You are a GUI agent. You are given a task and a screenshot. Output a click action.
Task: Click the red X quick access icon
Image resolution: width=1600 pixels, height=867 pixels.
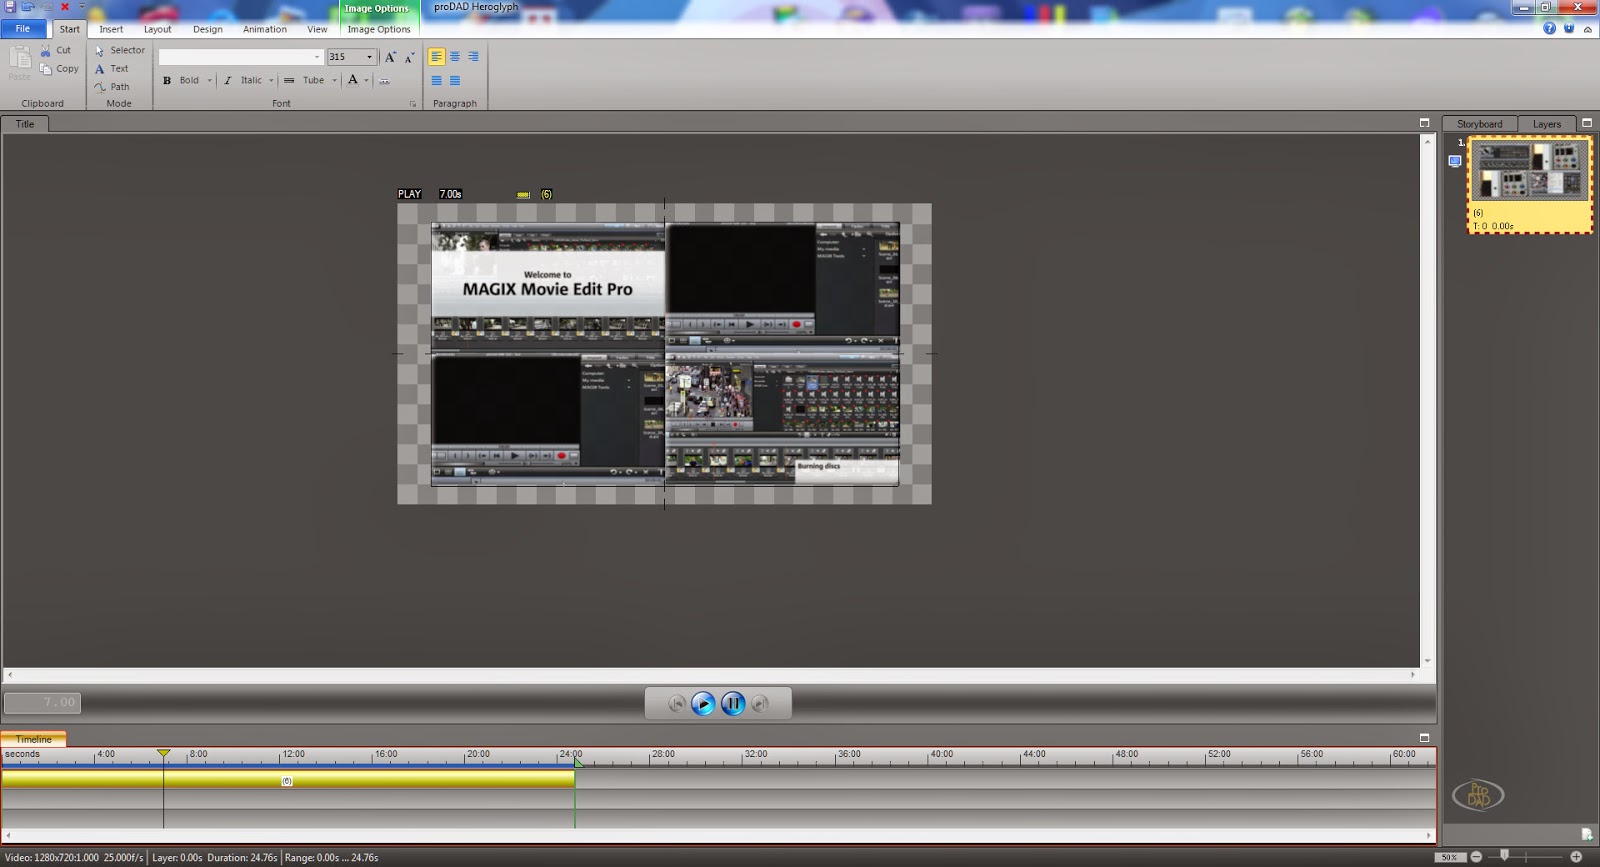65,7
